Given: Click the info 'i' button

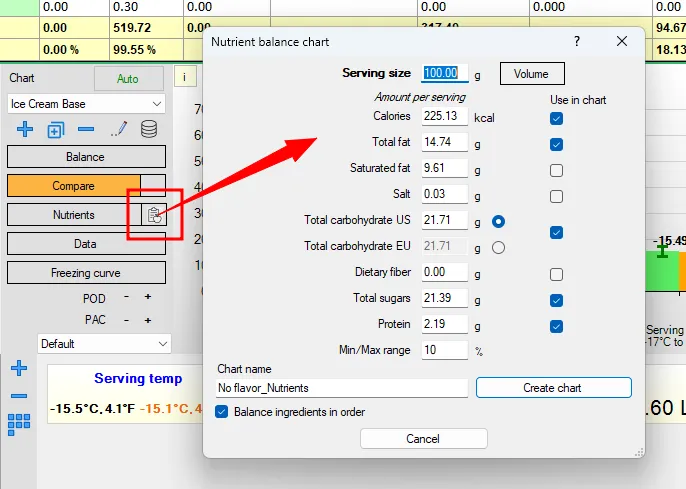Looking at the screenshot, I should pyautogui.click(x=185, y=77).
